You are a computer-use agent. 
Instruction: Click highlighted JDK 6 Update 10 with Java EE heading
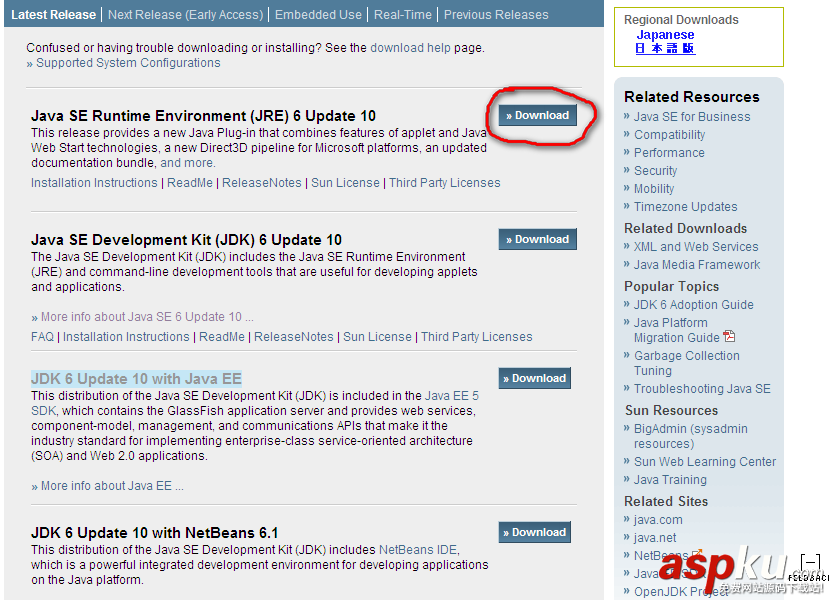(x=136, y=379)
